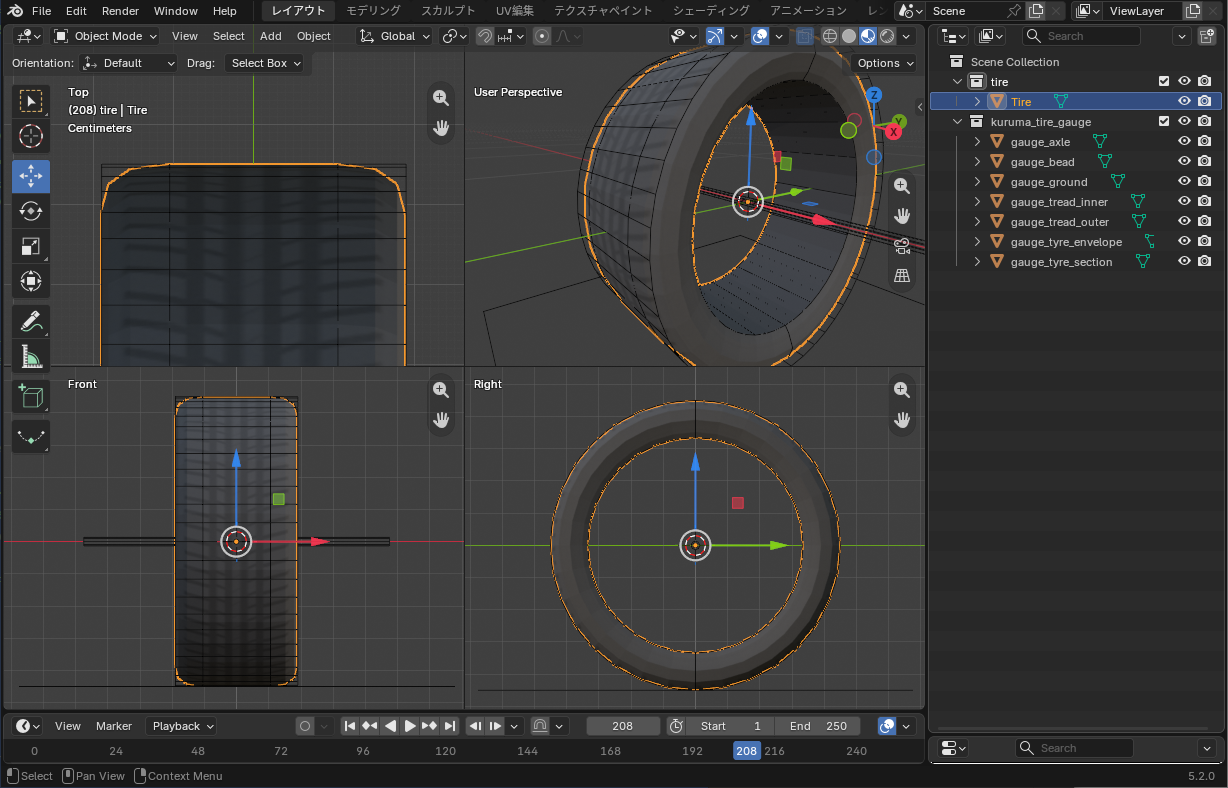The height and width of the screenshot is (788, 1228).
Task: Select the Measure tool
Action: (x=31, y=356)
